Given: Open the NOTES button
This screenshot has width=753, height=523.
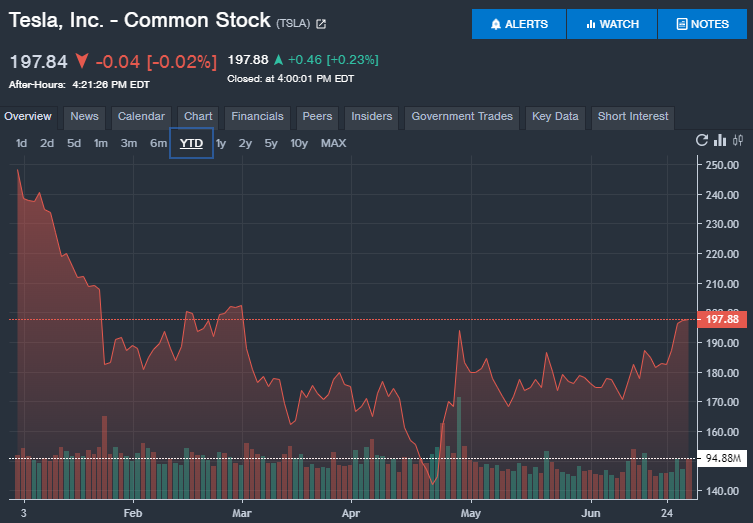Looking at the screenshot, I should click(x=703, y=24).
